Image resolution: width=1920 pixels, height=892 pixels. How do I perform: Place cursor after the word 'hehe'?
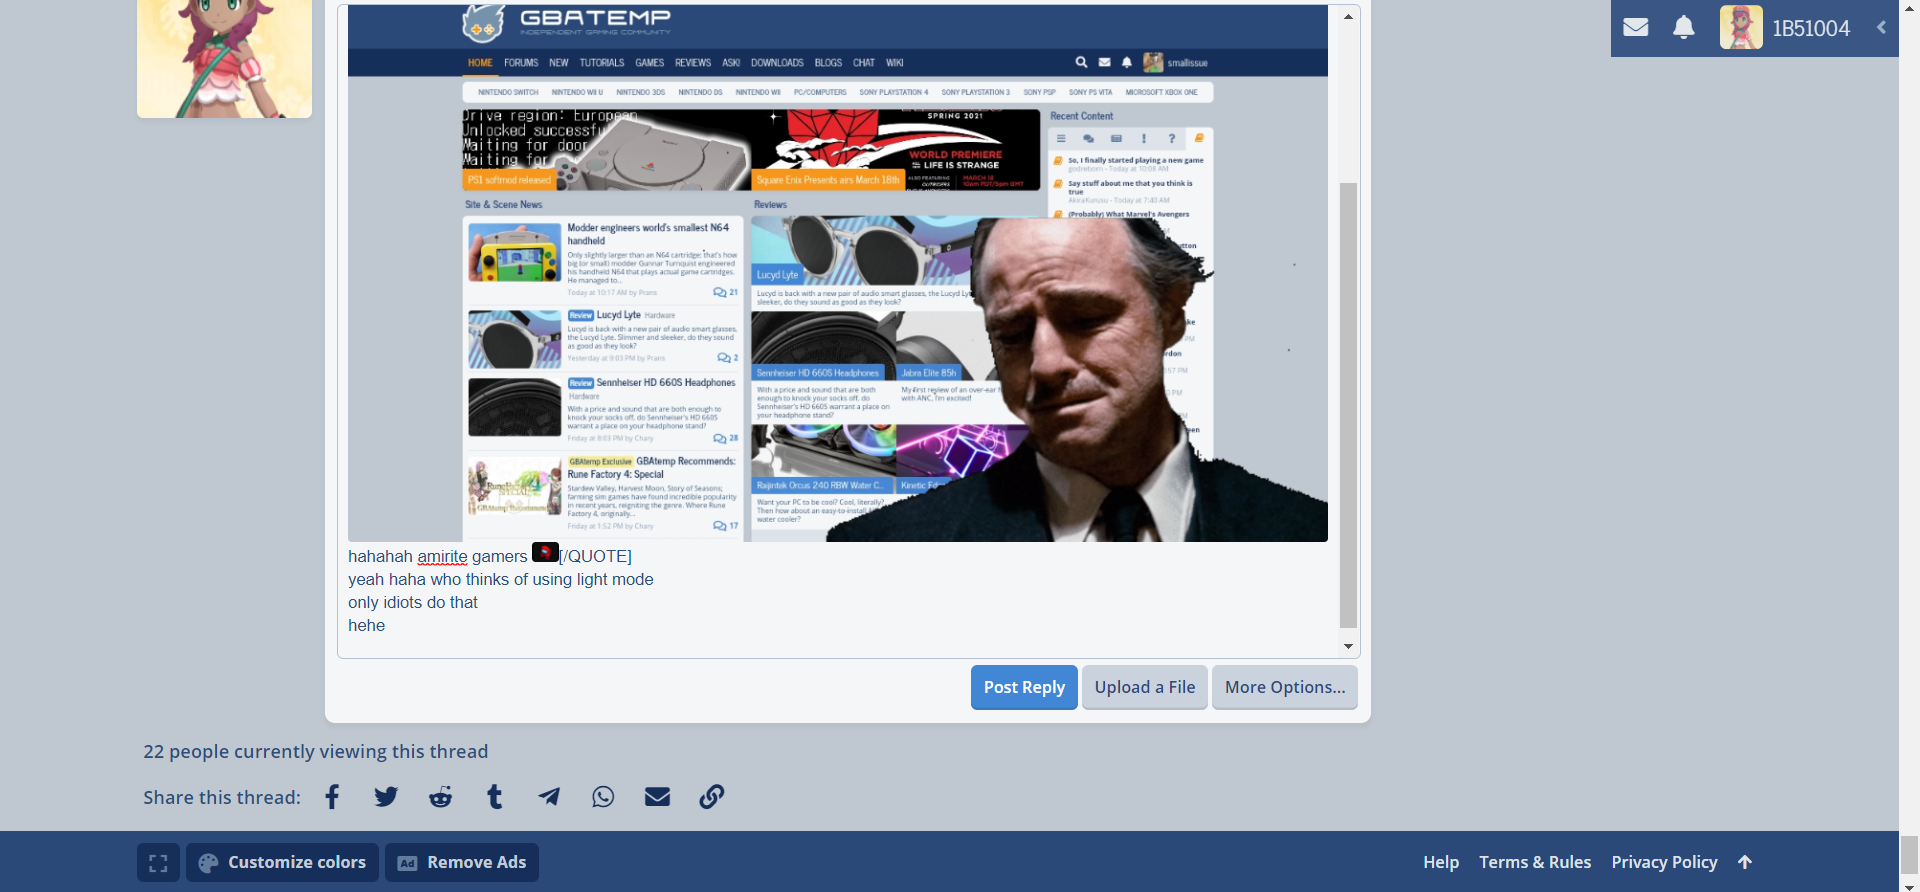(386, 626)
